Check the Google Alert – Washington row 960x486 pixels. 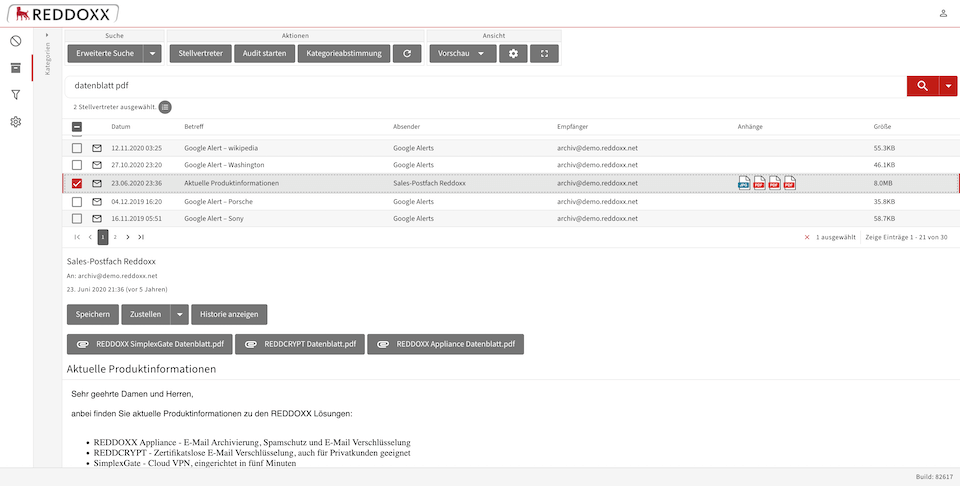(x=77, y=165)
